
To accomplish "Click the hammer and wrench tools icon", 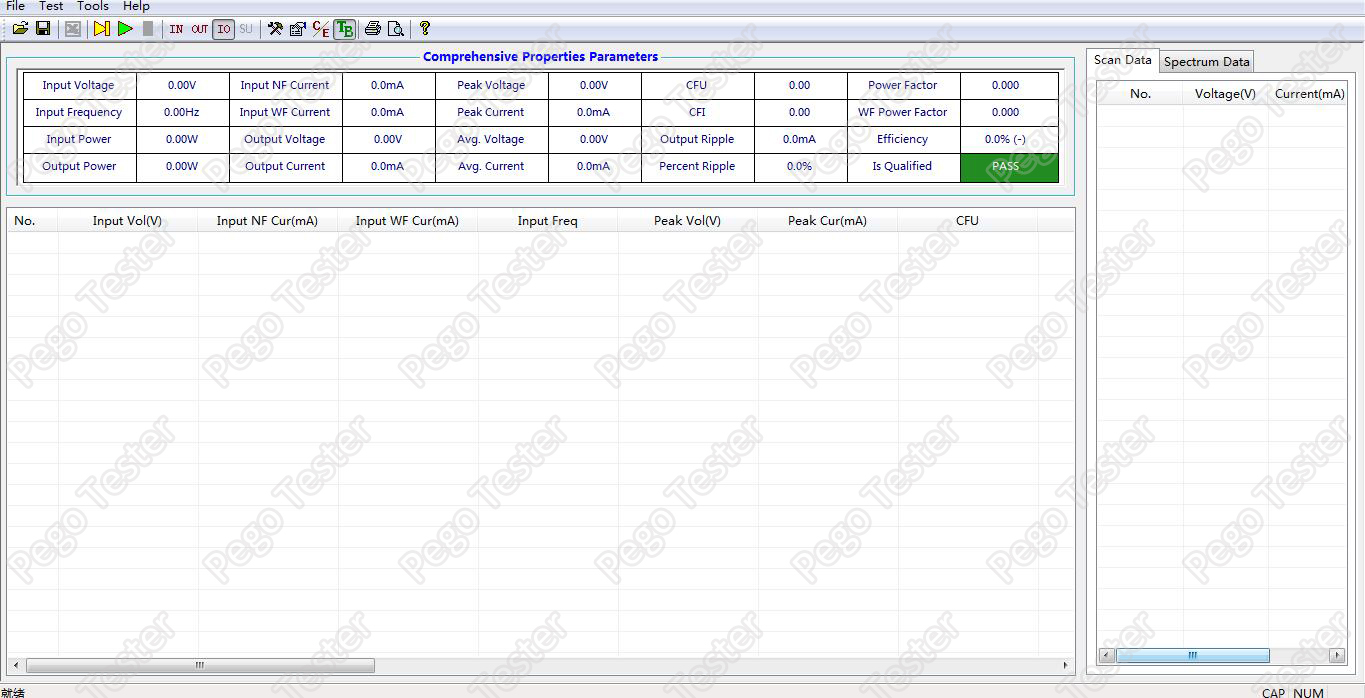I will click(275, 29).
